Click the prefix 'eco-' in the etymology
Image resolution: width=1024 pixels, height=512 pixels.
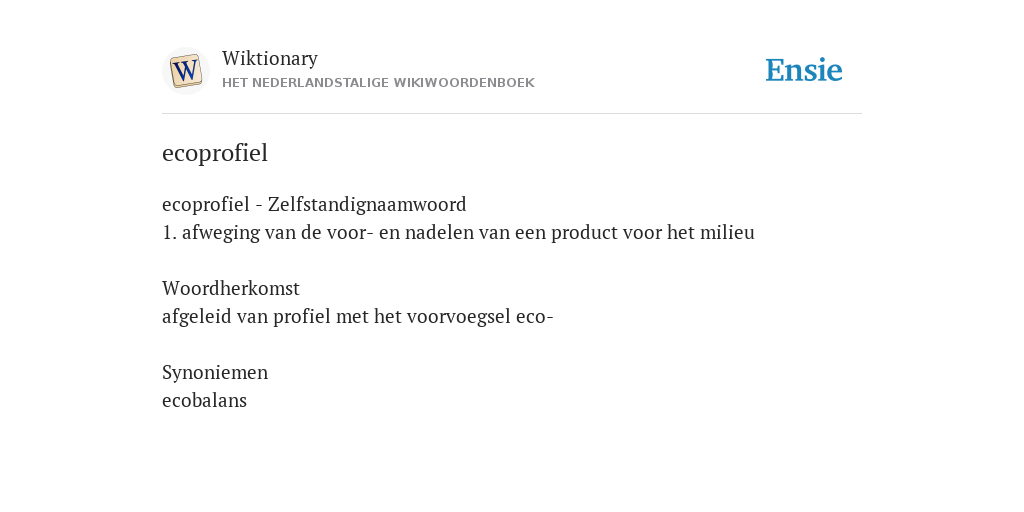tap(535, 317)
